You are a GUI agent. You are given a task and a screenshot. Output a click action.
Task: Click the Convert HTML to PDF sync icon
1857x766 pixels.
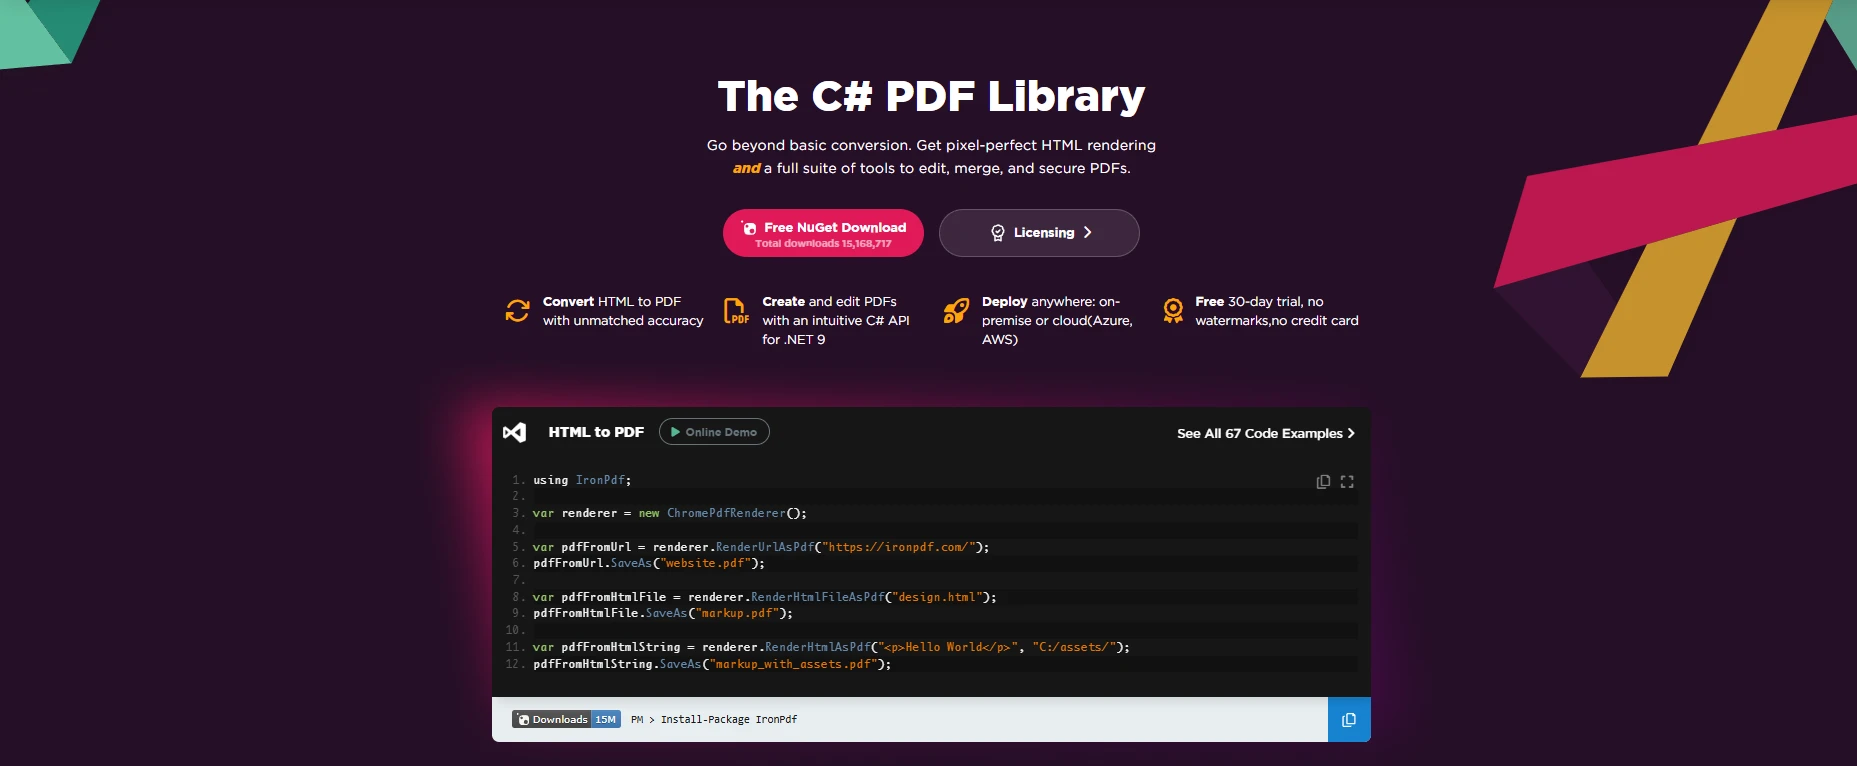[x=517, y=311]
